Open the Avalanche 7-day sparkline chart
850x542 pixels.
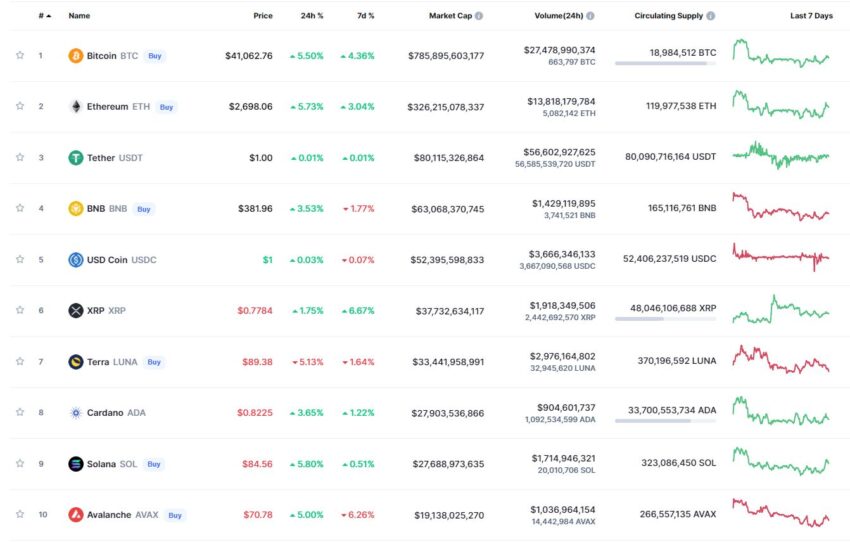[781, 513]
